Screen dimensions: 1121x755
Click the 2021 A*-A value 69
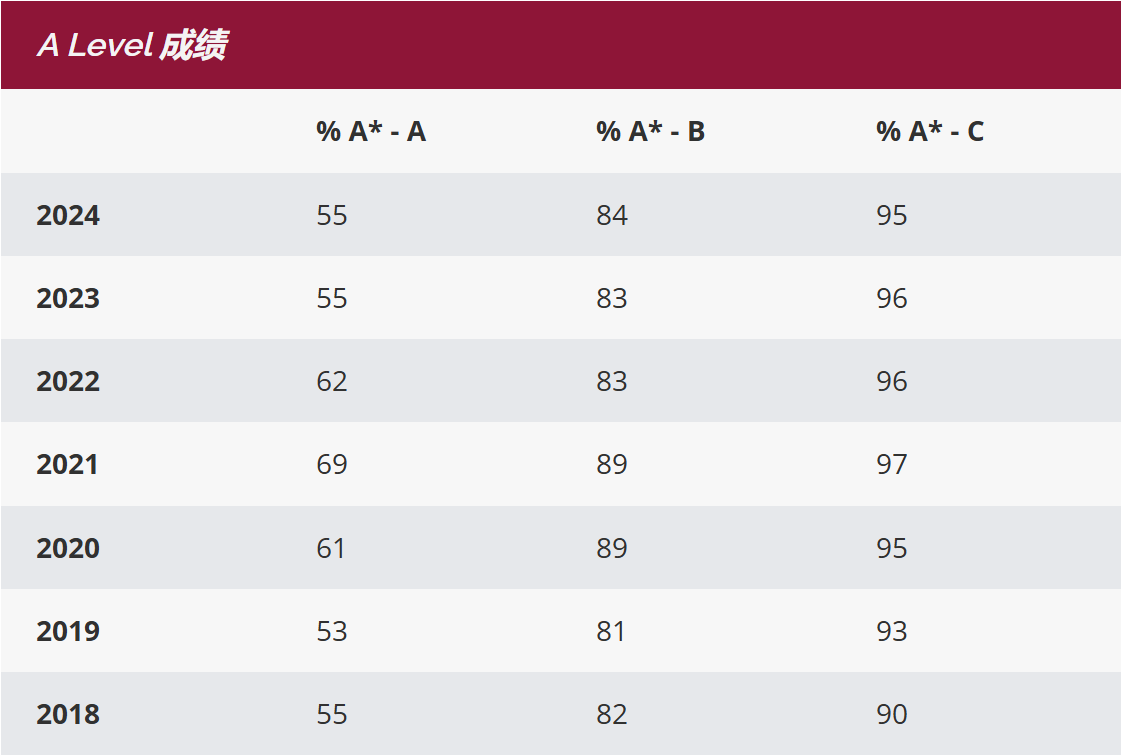(332, 464)
